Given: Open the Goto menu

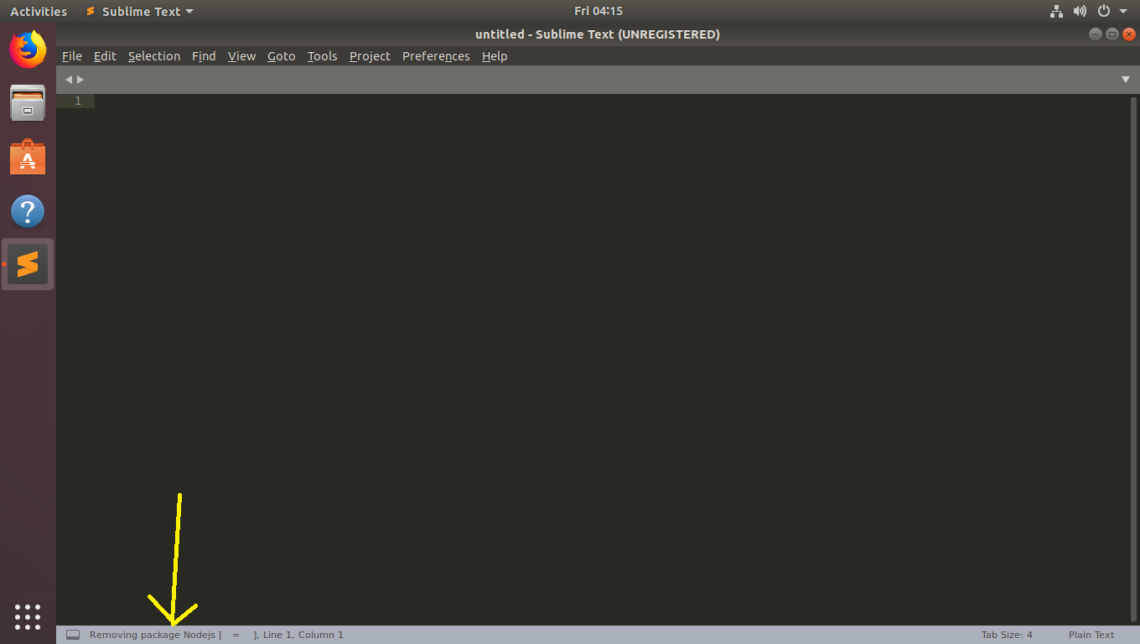Looking at the screenshot, I should pyautogui.click(x=281, y=56).
